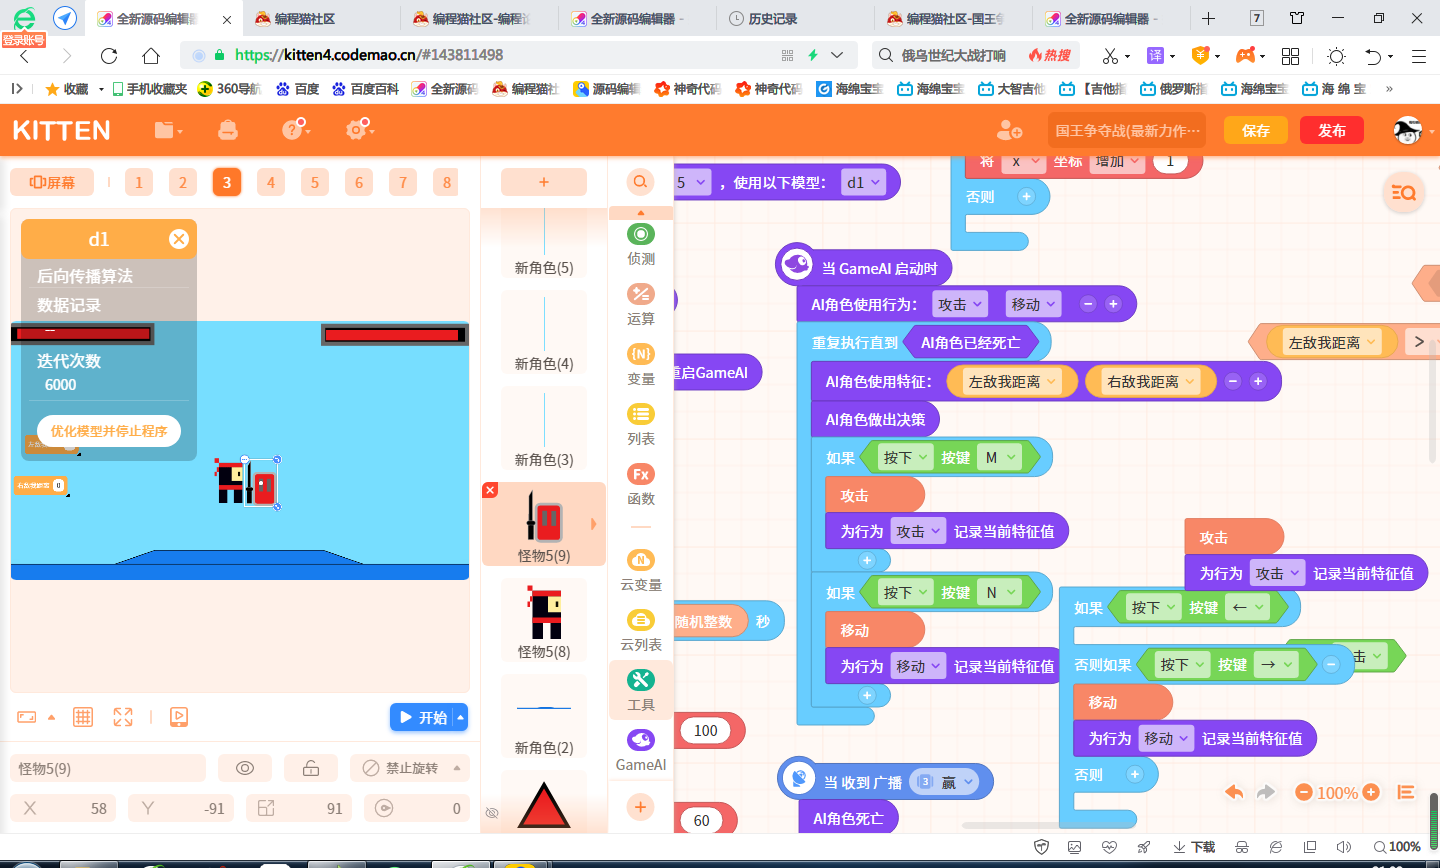Image resolution: width=1440 pixels, height=868 pixels.
Task: Switch to screen tab 2
Action: click(x=183, y=182)
